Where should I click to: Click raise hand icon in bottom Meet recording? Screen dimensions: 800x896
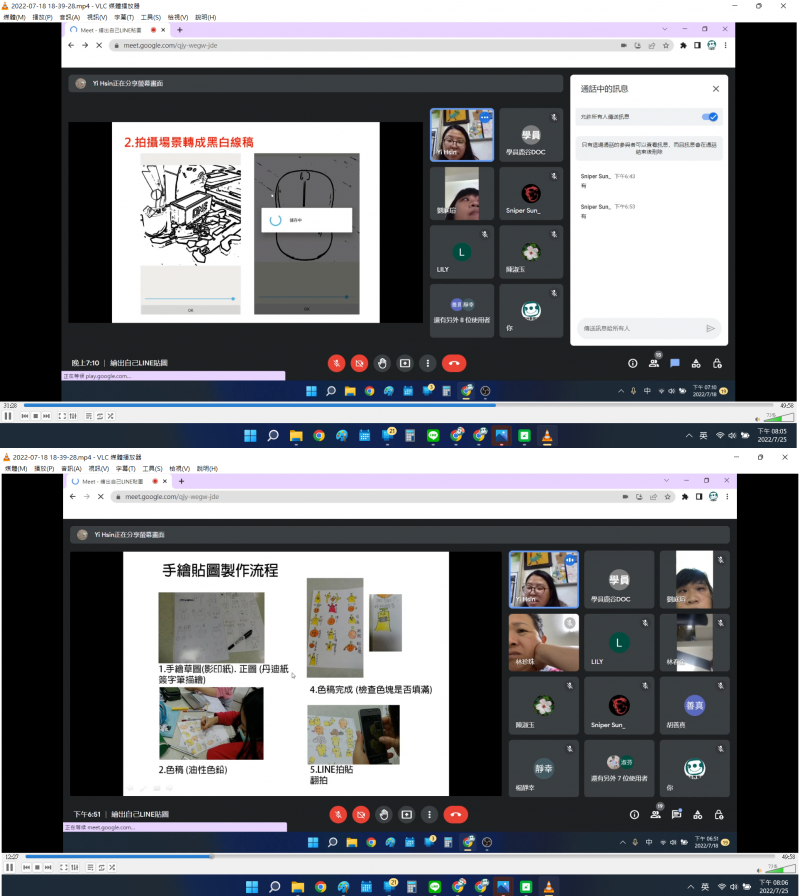click(x=383, y=815)
